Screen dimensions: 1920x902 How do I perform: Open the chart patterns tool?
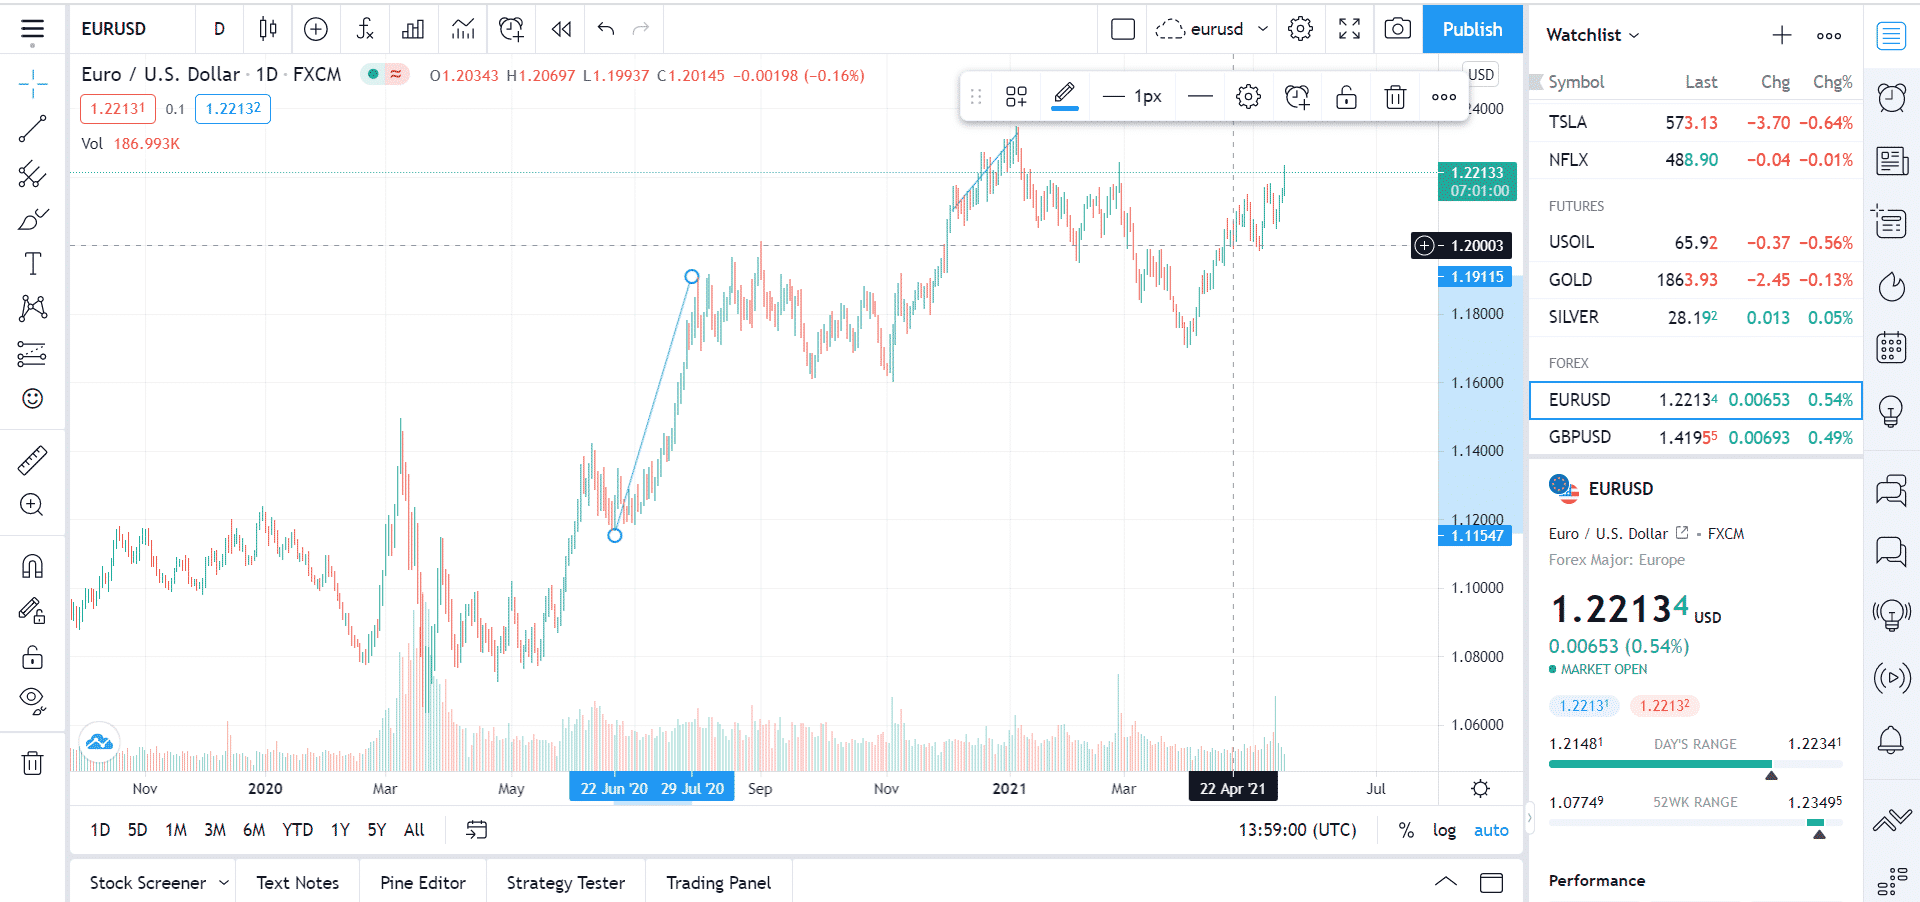32,308
